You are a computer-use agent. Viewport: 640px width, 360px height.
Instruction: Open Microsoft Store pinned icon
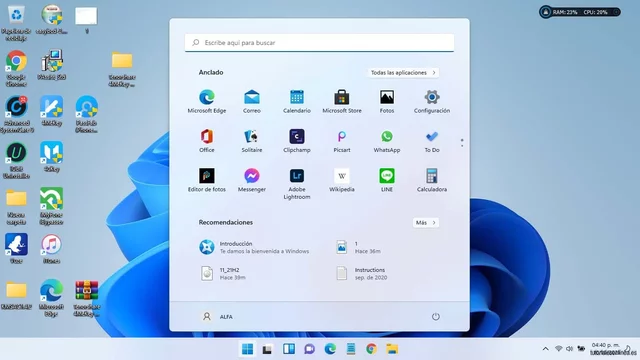tap(342, 101)
